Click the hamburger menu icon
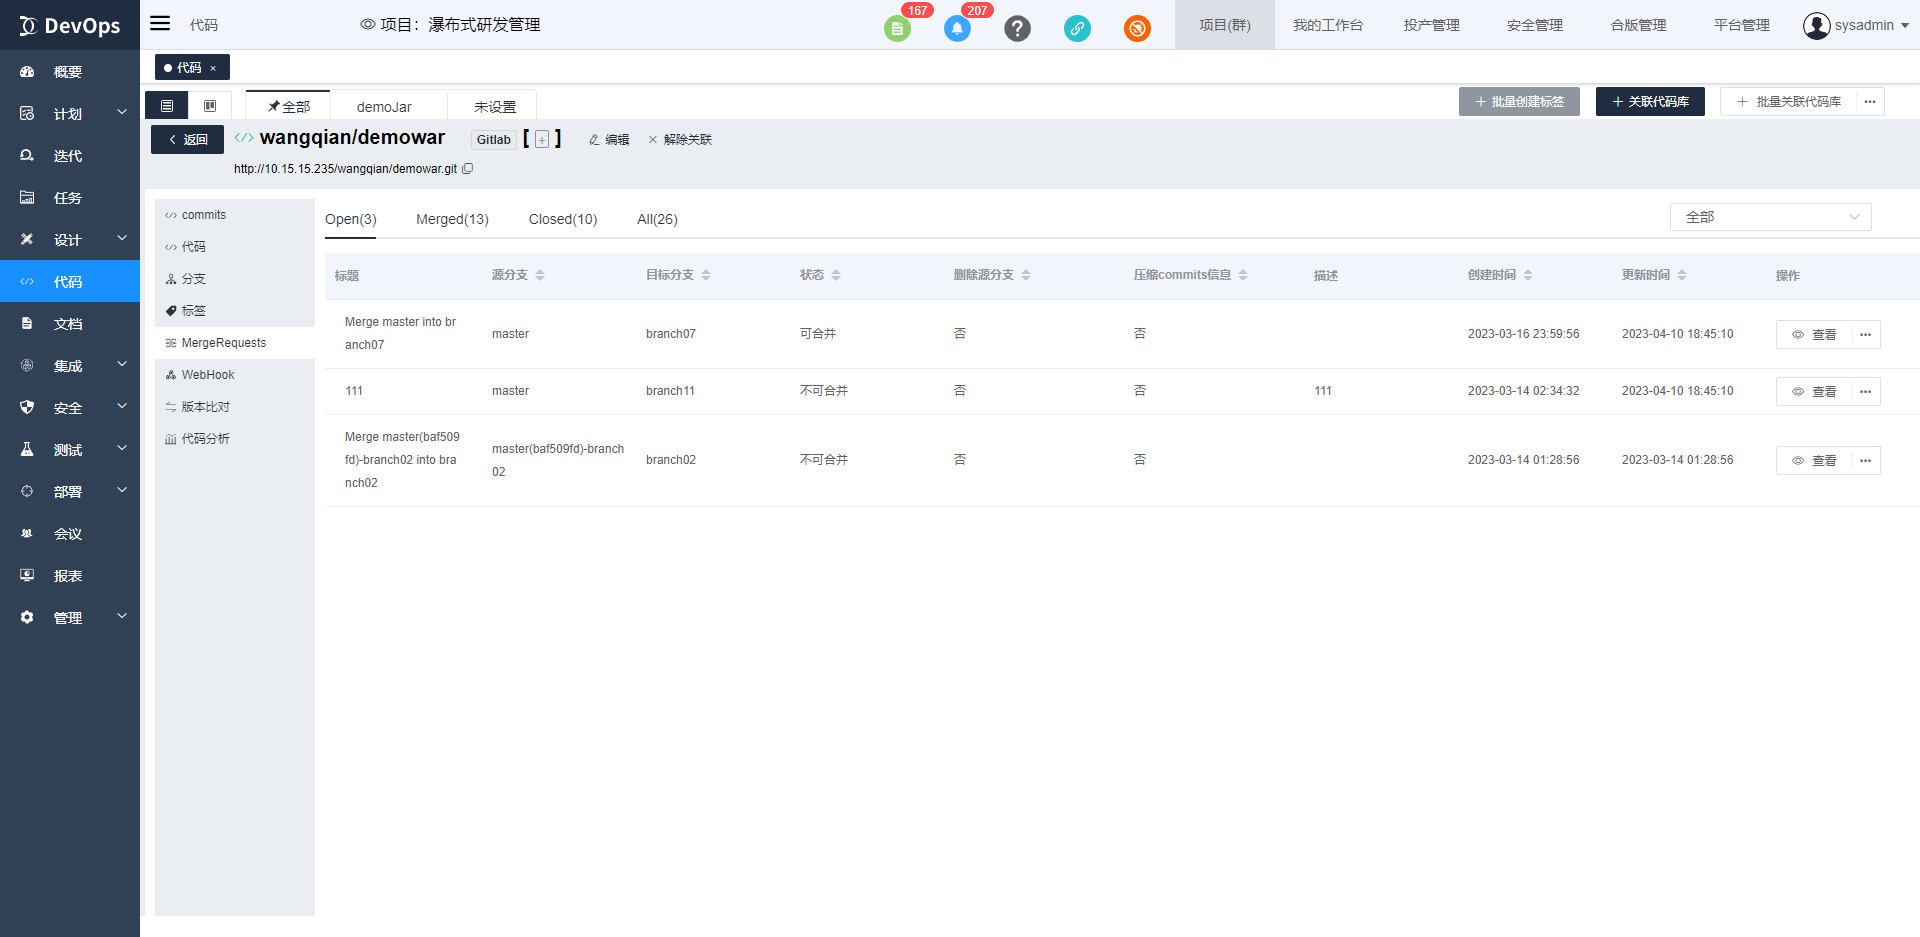The height and width of the screenshot is (937, 1920). point(160,24)
